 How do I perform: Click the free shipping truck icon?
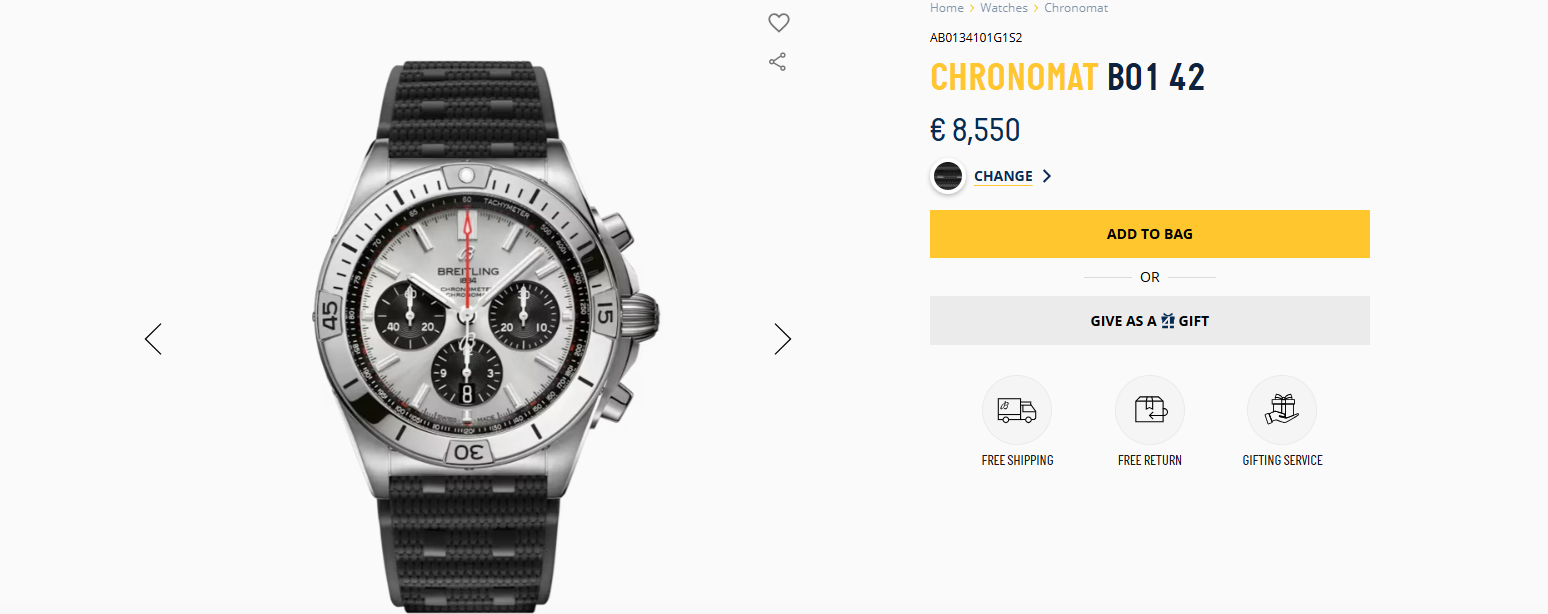point(1017,410)
